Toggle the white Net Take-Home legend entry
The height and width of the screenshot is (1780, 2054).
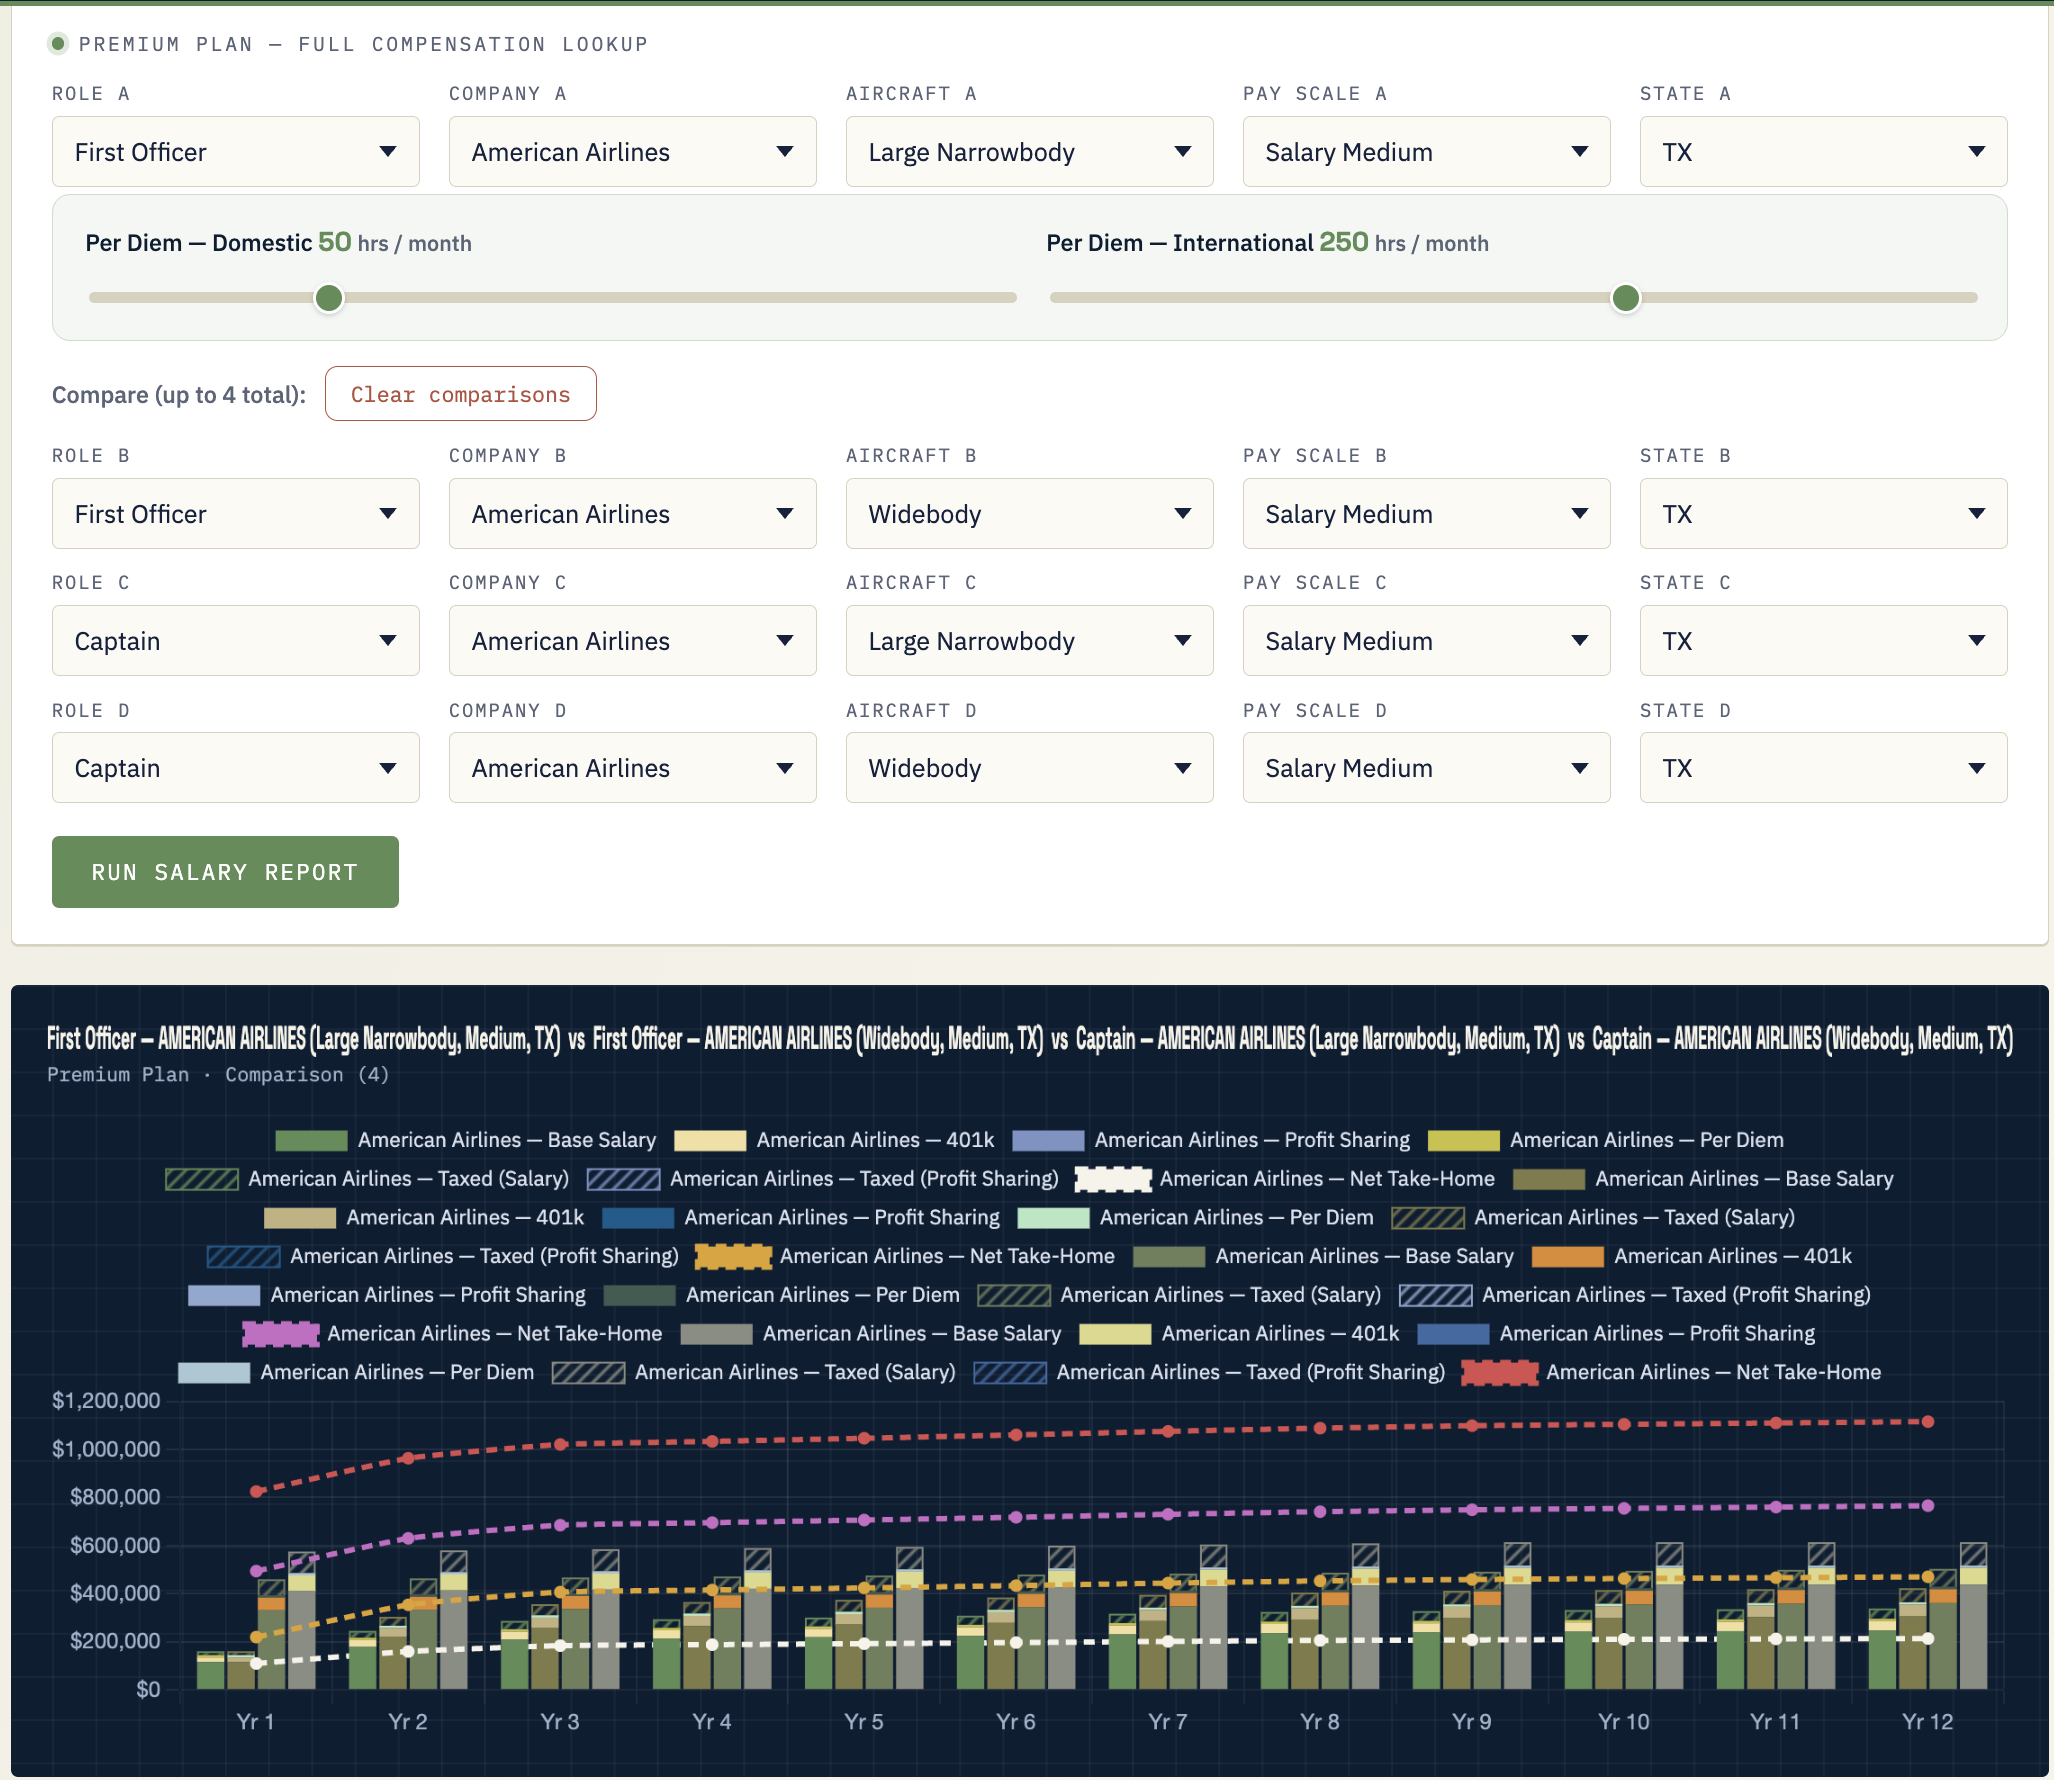pyautogui.click(x=1285, y=1179)
